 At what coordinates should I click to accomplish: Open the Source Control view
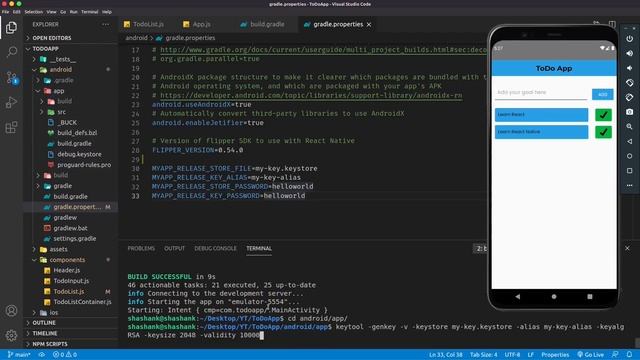[11, 77]
